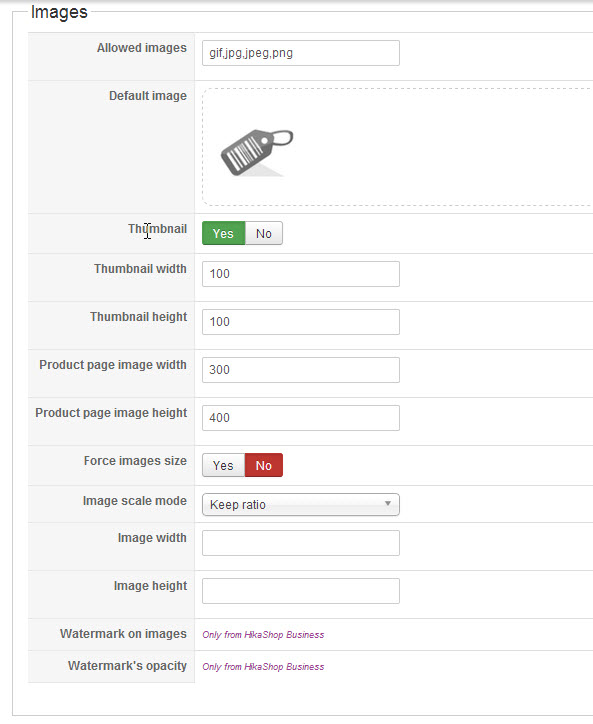Image resolution: width=593 pixels, height=724 pixels.
Task: Click the empty Image width field
Action: [x=301, y=543]
